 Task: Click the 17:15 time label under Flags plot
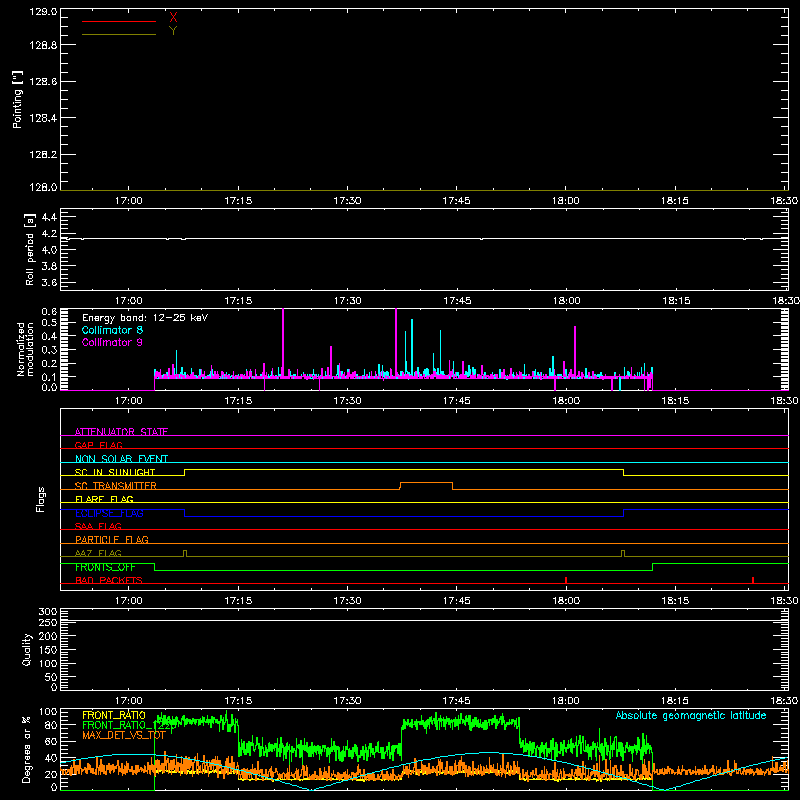[x=238, y=601]
